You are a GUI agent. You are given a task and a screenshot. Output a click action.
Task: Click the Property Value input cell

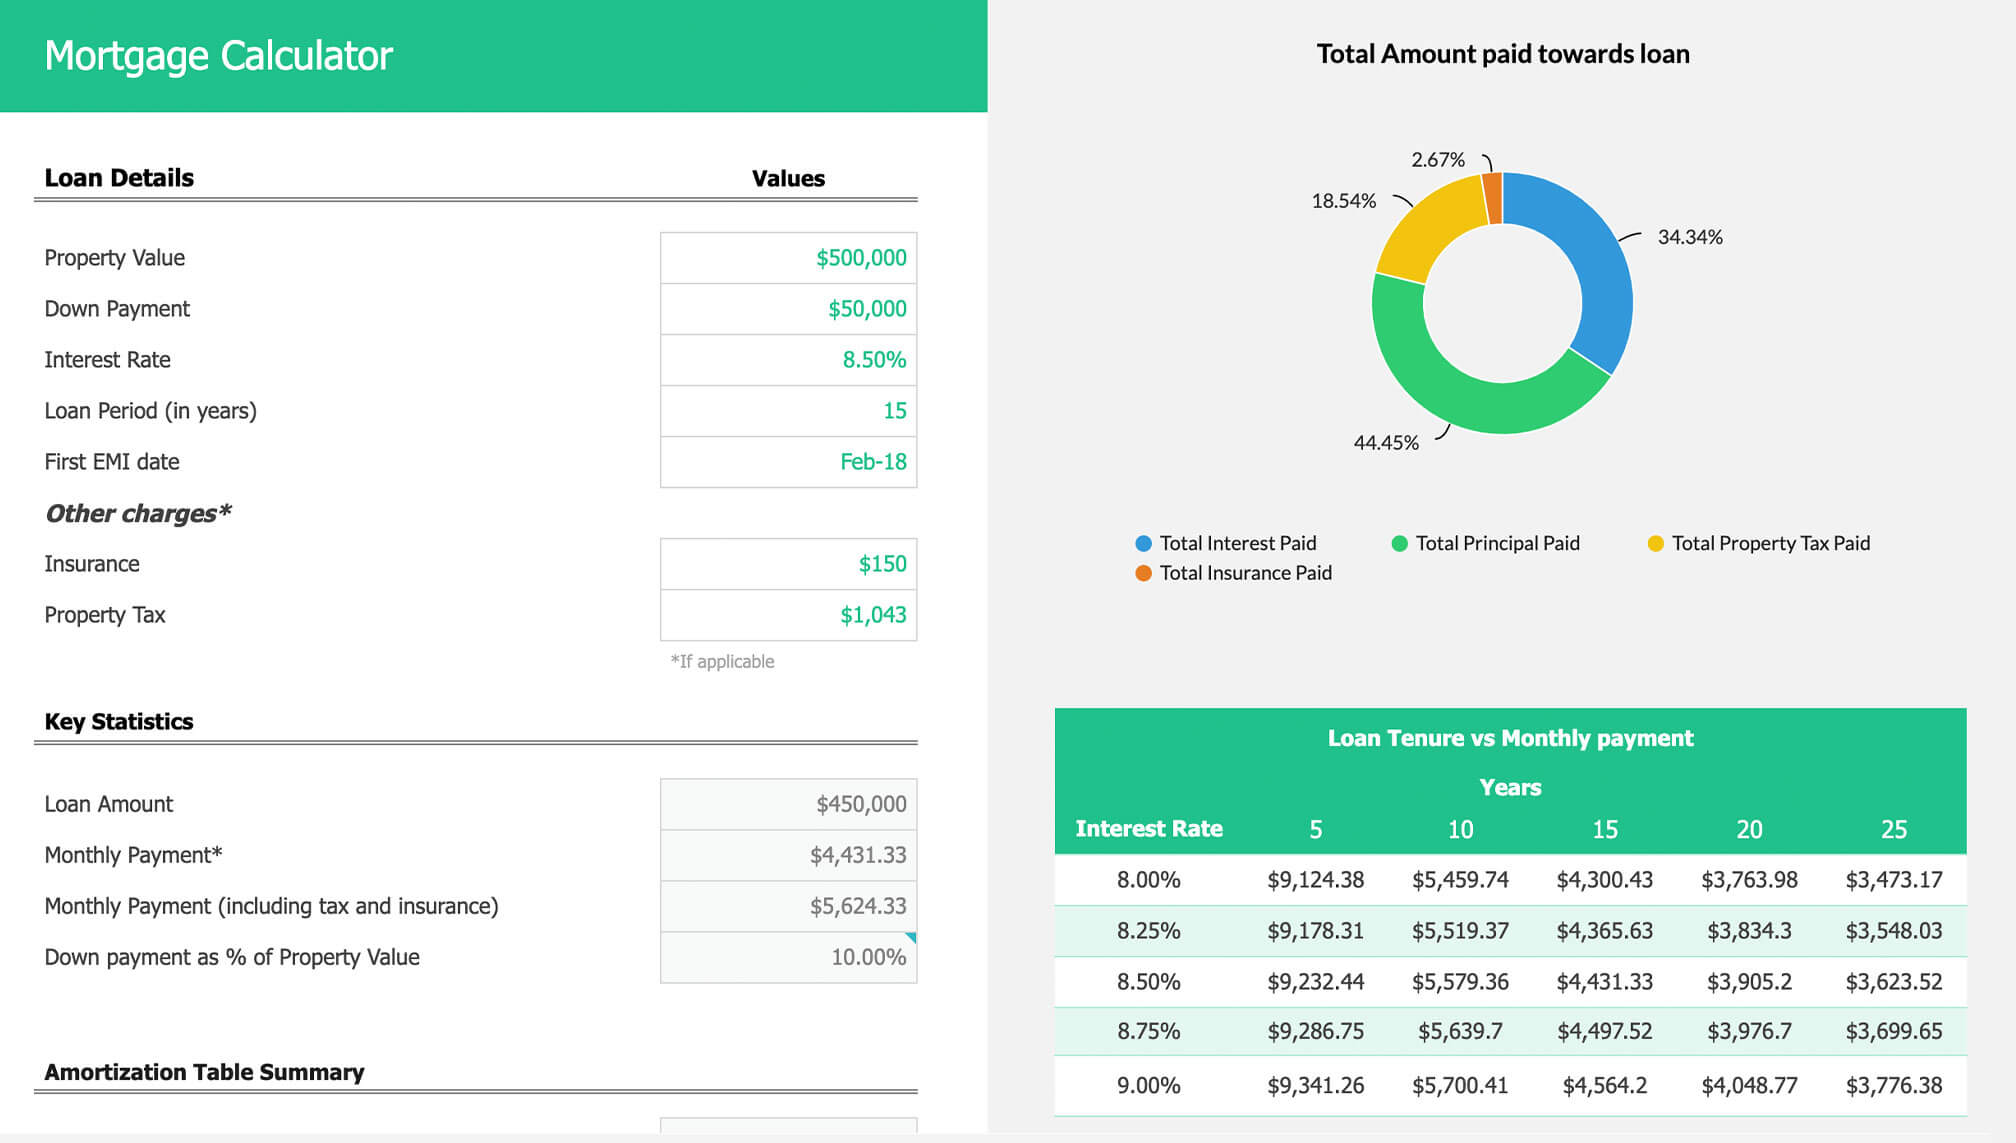point(788,258)
